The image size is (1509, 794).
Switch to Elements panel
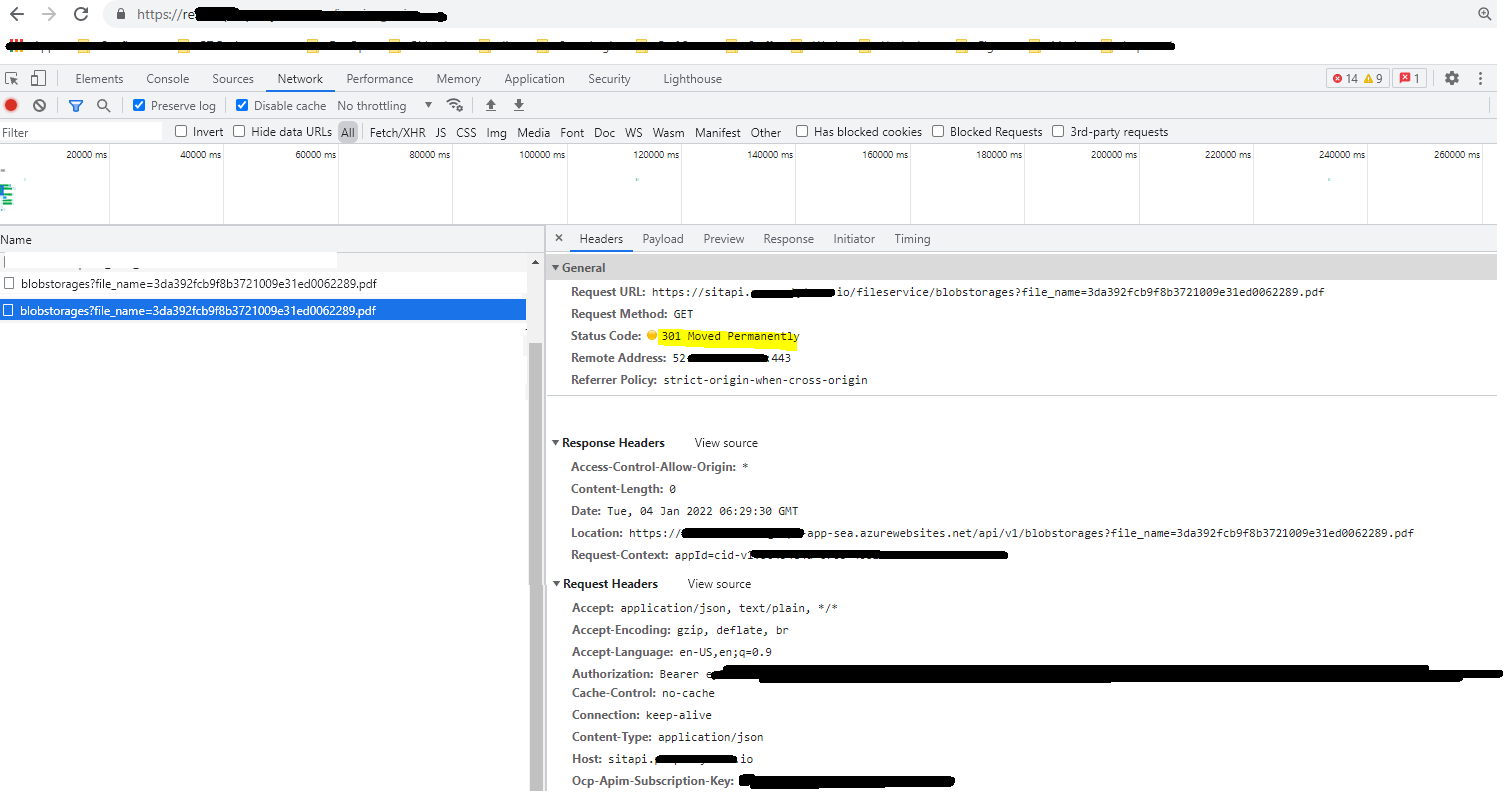99,78
